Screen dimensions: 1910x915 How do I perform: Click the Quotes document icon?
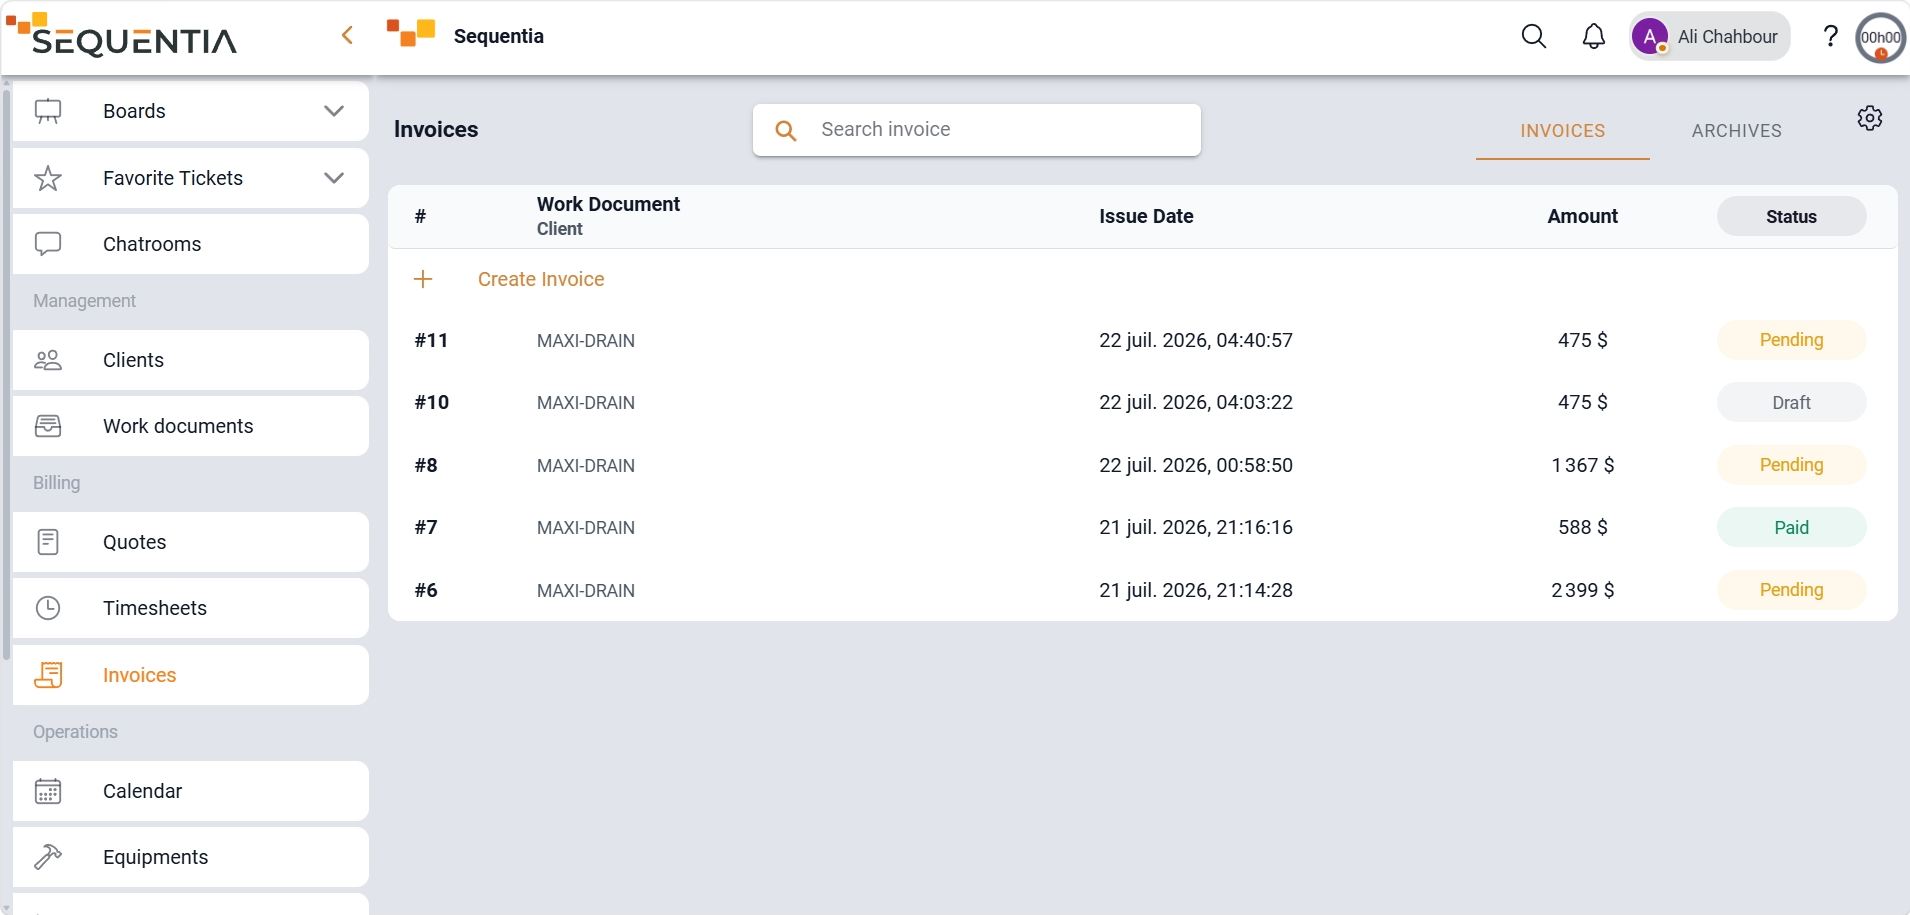48,542
